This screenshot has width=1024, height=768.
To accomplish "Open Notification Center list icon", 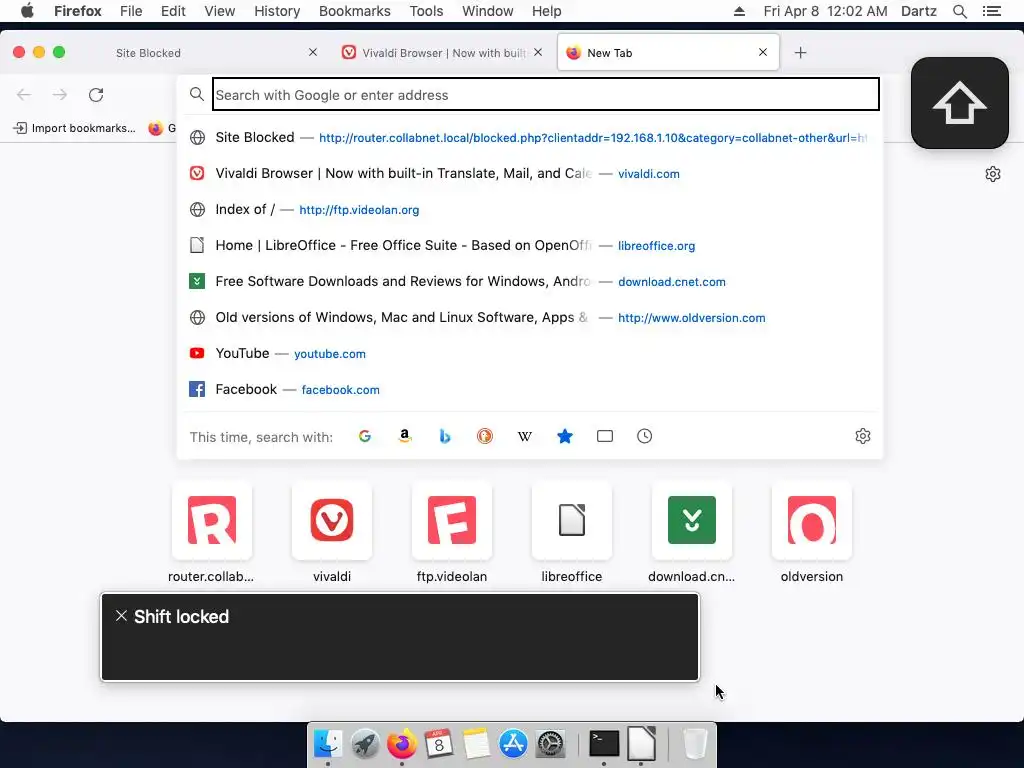I will (992, 11).
